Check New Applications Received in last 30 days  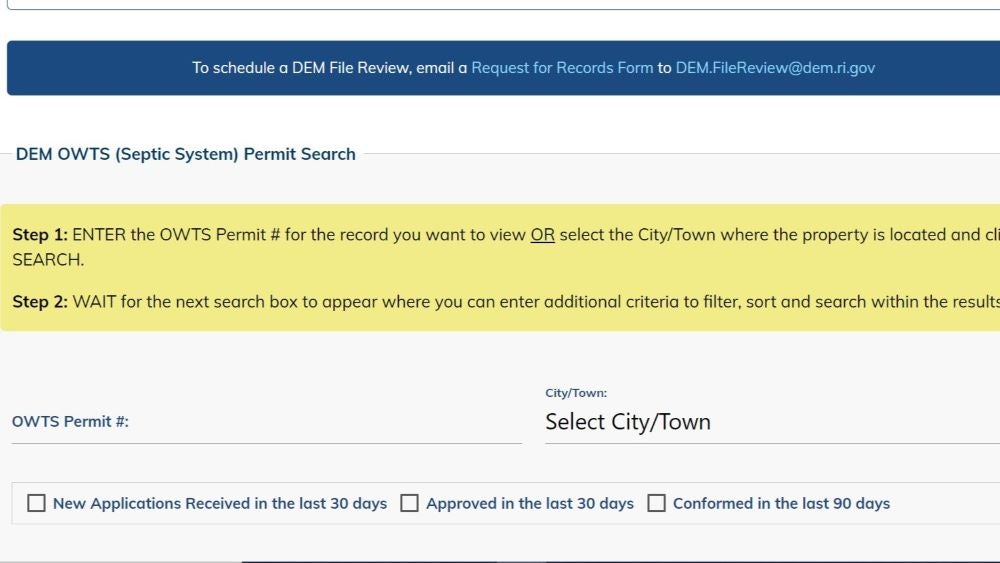(x=36, y=503)
